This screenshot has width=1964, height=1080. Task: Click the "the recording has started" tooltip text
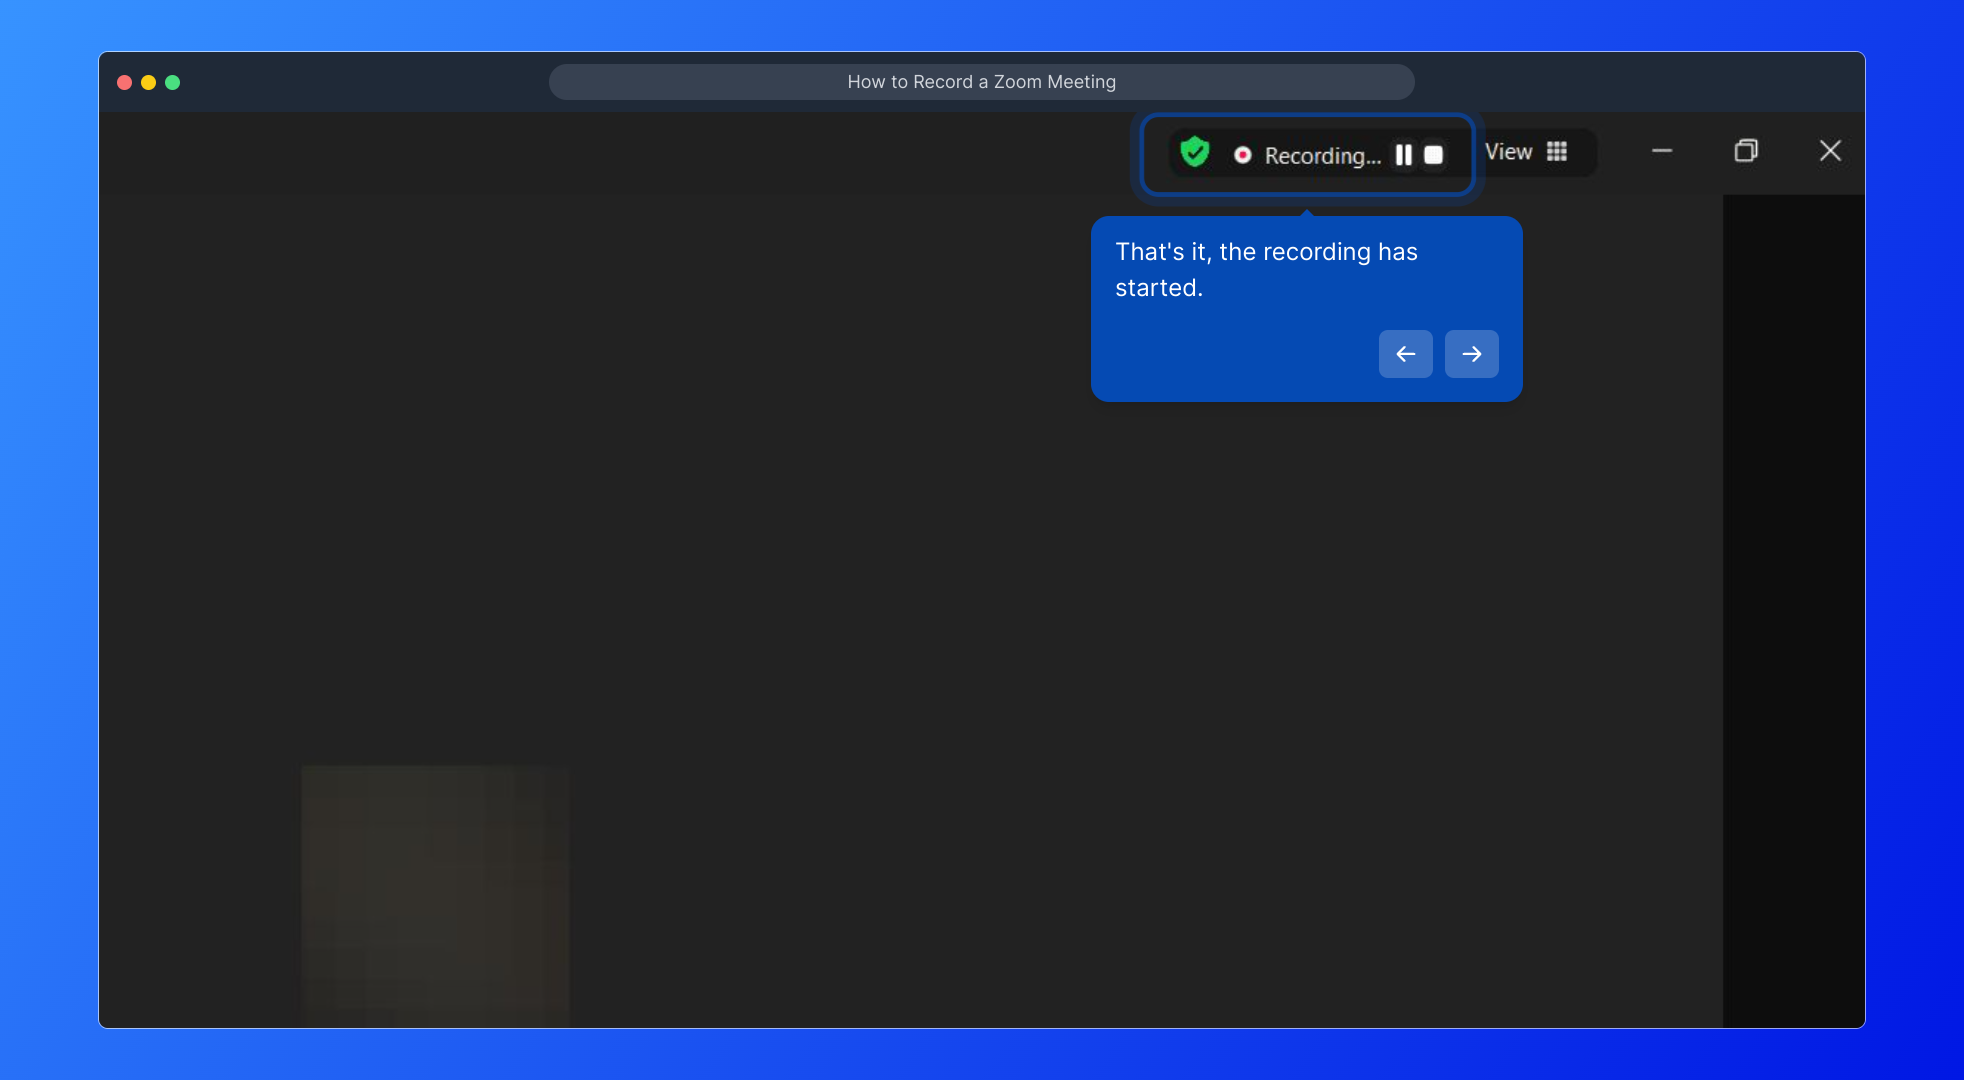point(1266,270)
